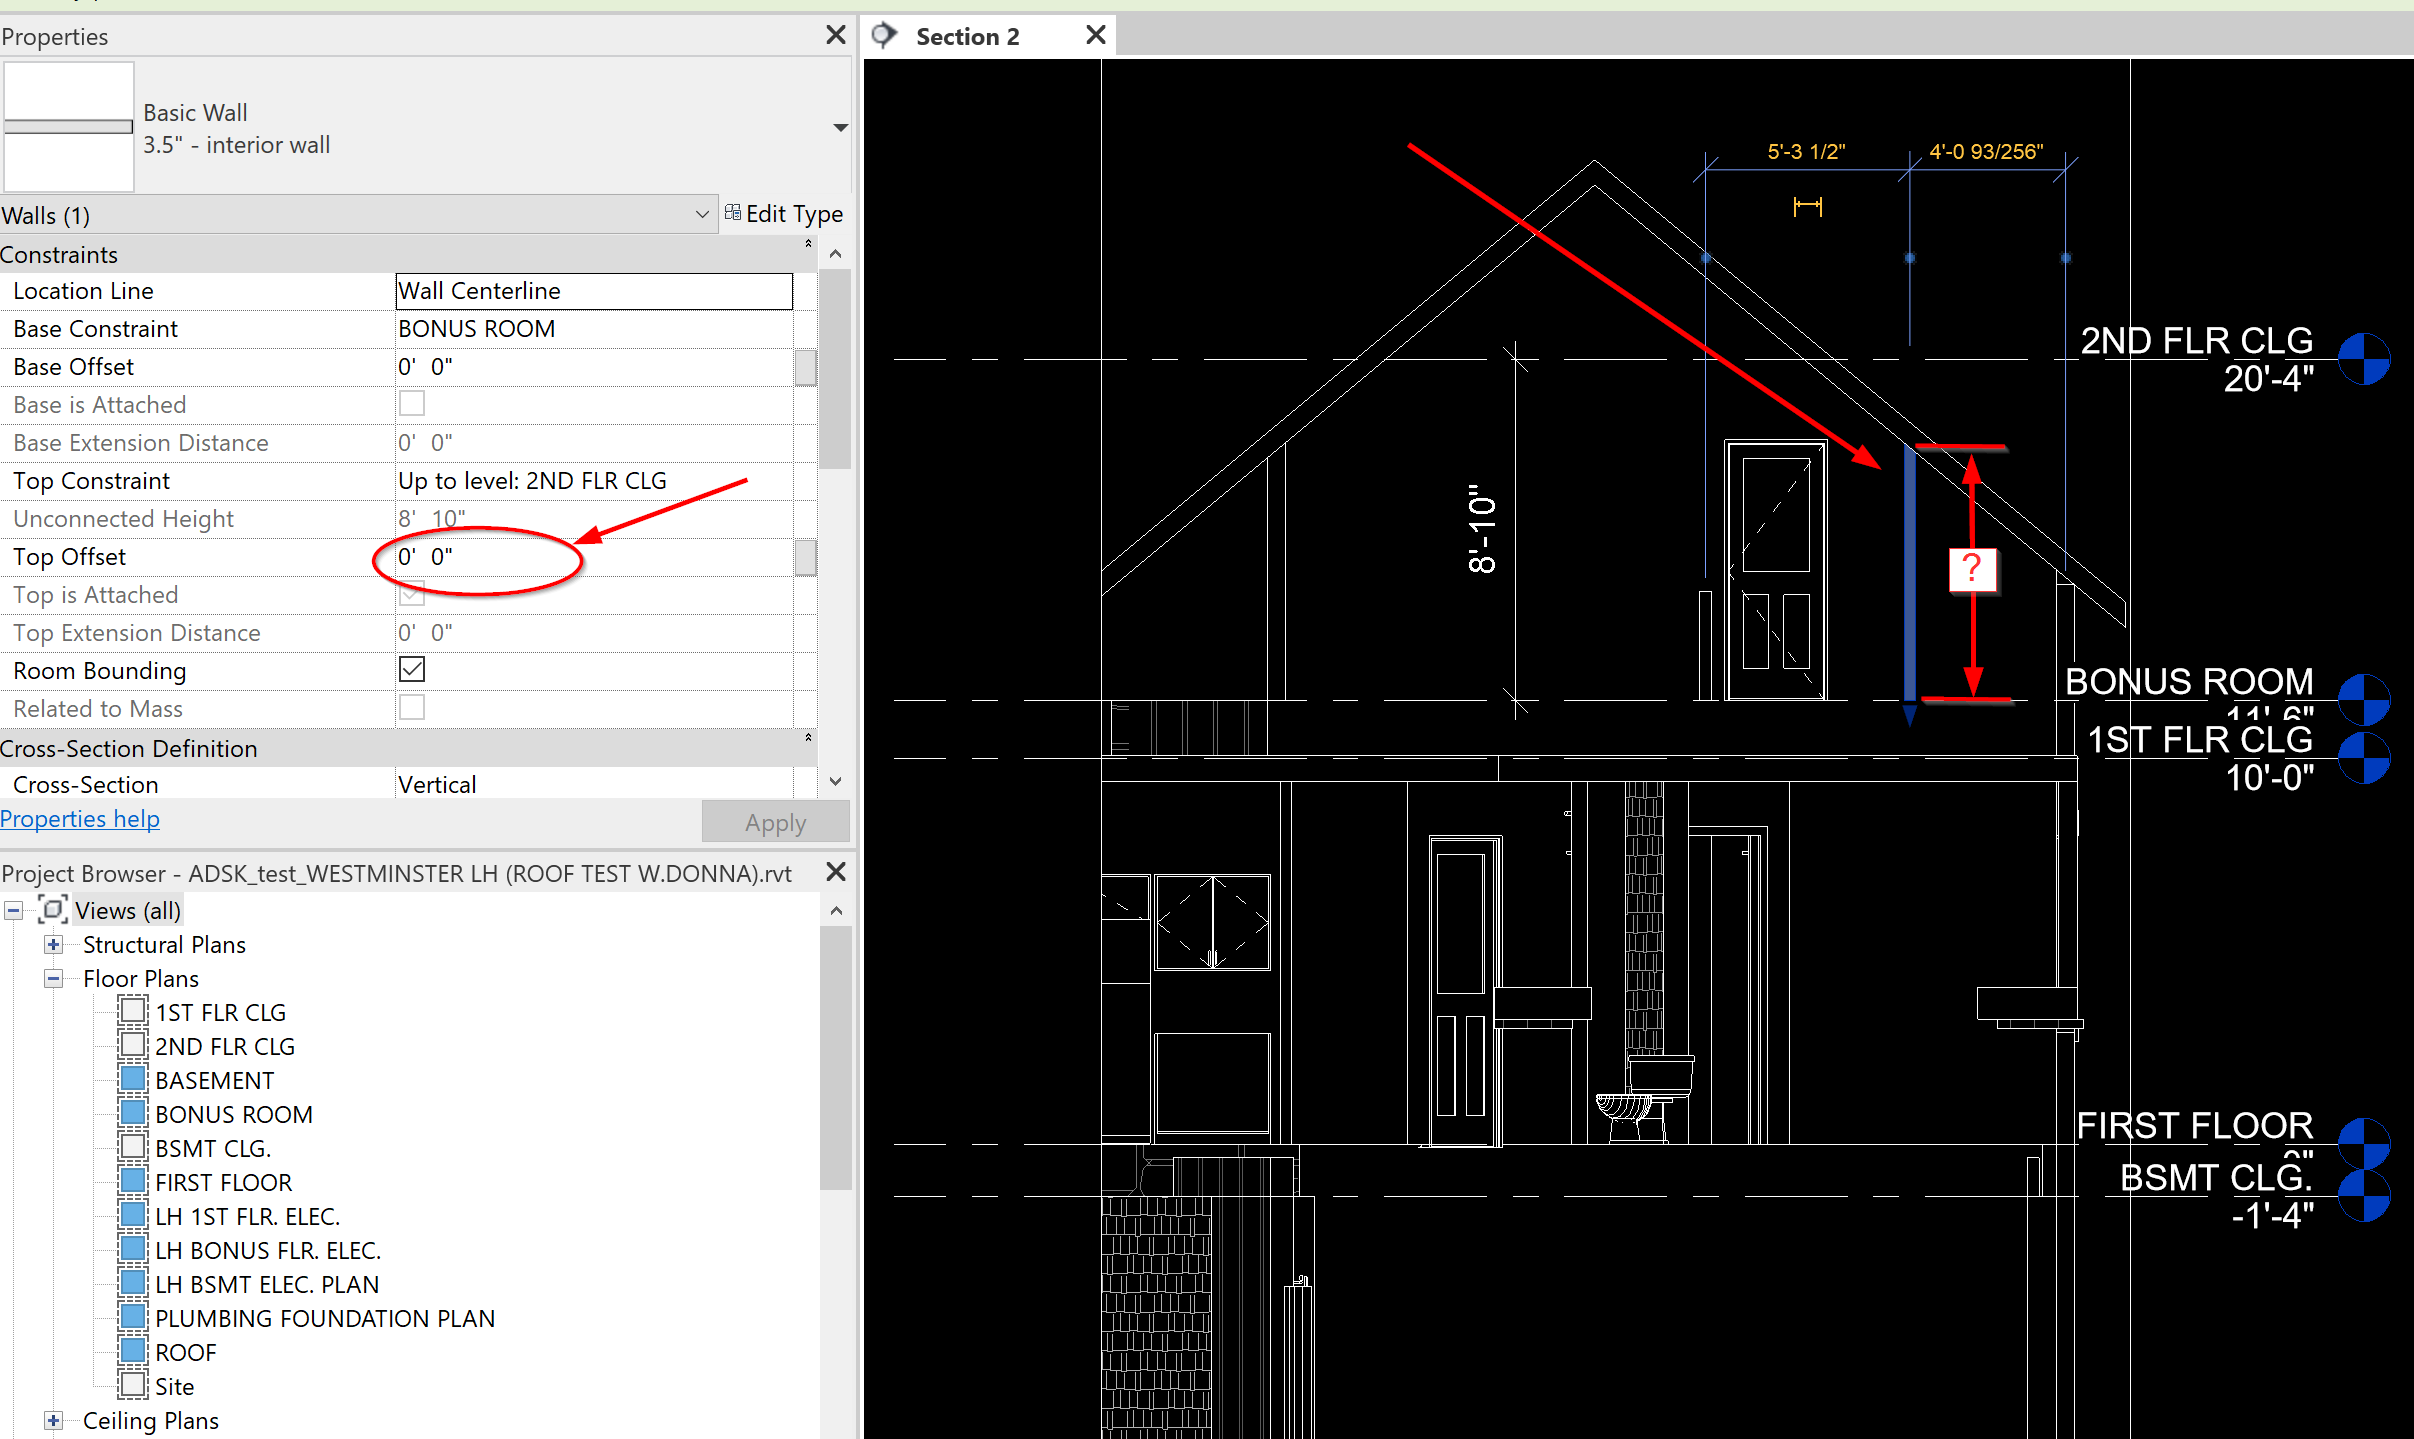This screenshot has height=1439, width=2414.
Task: Enable the Related to Mass checkbox
Action: (411, 707)
